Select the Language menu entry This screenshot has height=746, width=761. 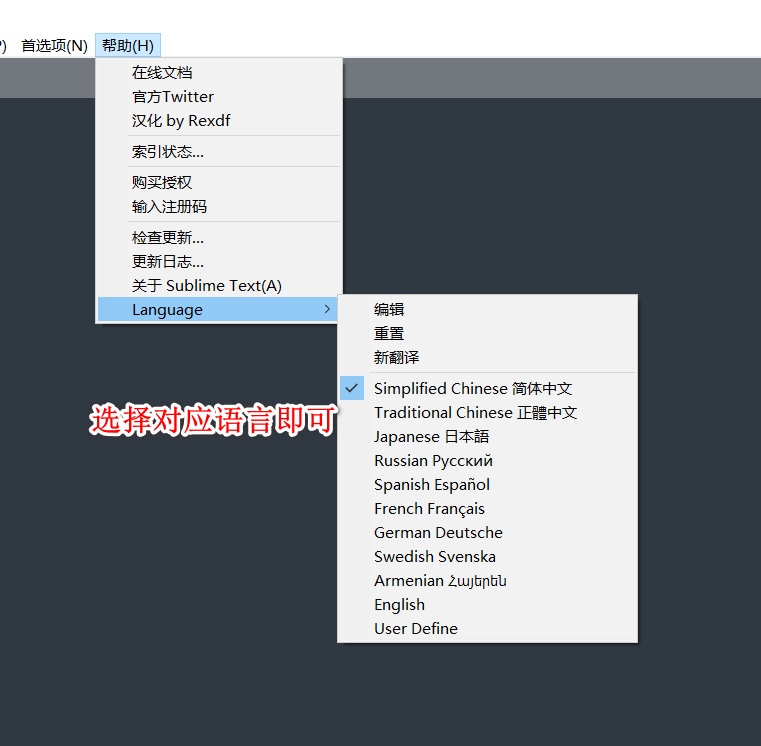[x=217, y=309]
